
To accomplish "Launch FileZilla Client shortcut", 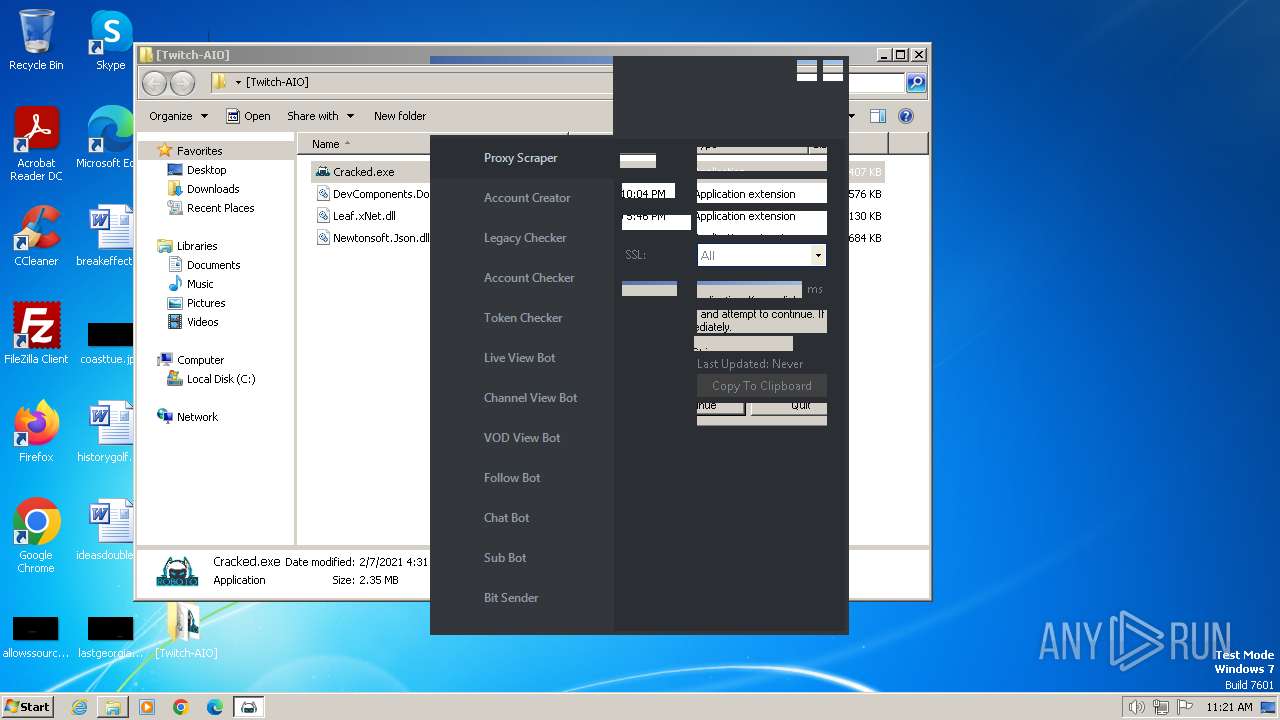I will point(36,334).
